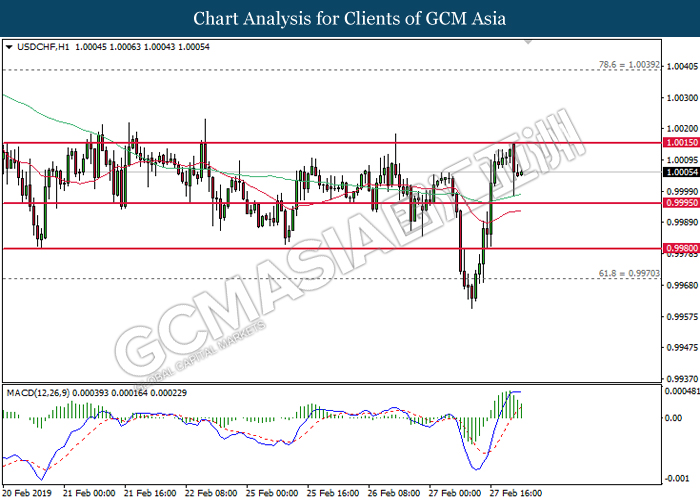Viewport: 700px width, 500px height.
Task: Click the 78.6 = 1.00392 Fibonacci label
Action: click(x=629, y=65)
